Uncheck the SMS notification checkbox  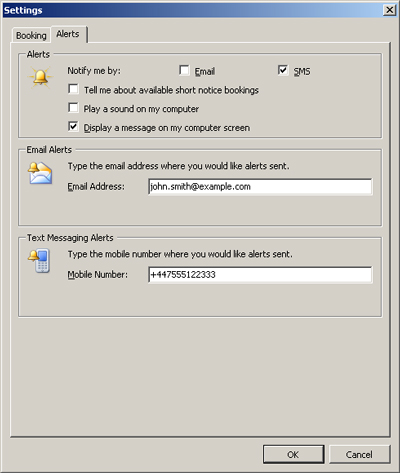(283, 70)
